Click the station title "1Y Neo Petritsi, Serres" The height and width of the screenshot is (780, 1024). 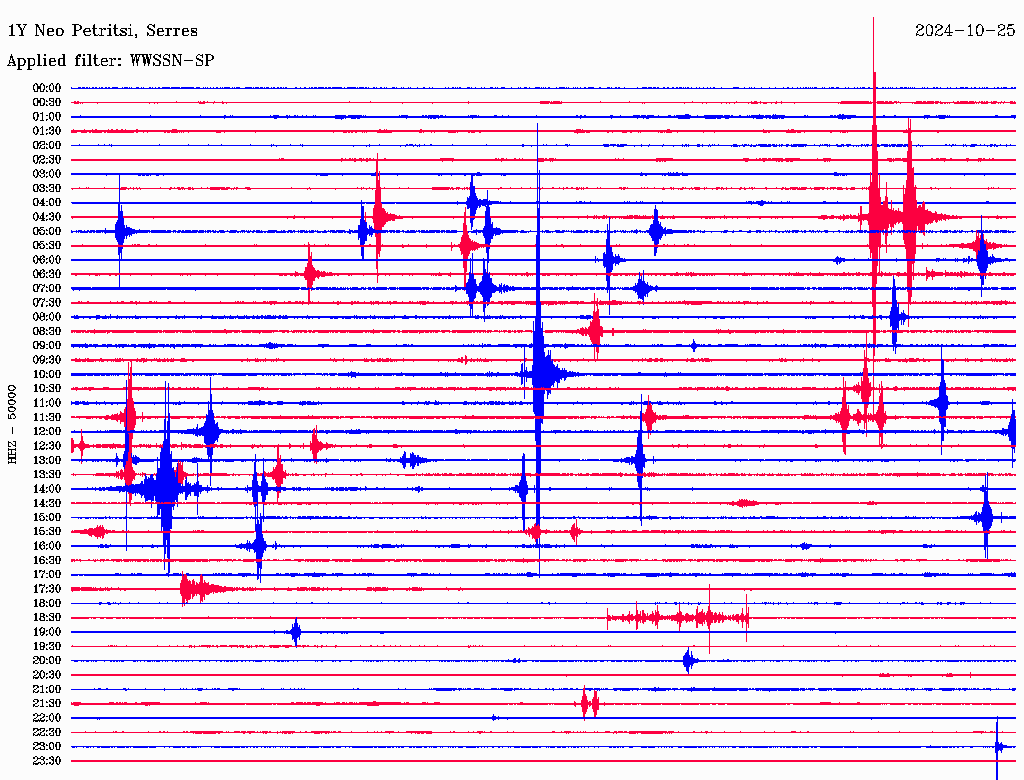[x=103, y=31]
